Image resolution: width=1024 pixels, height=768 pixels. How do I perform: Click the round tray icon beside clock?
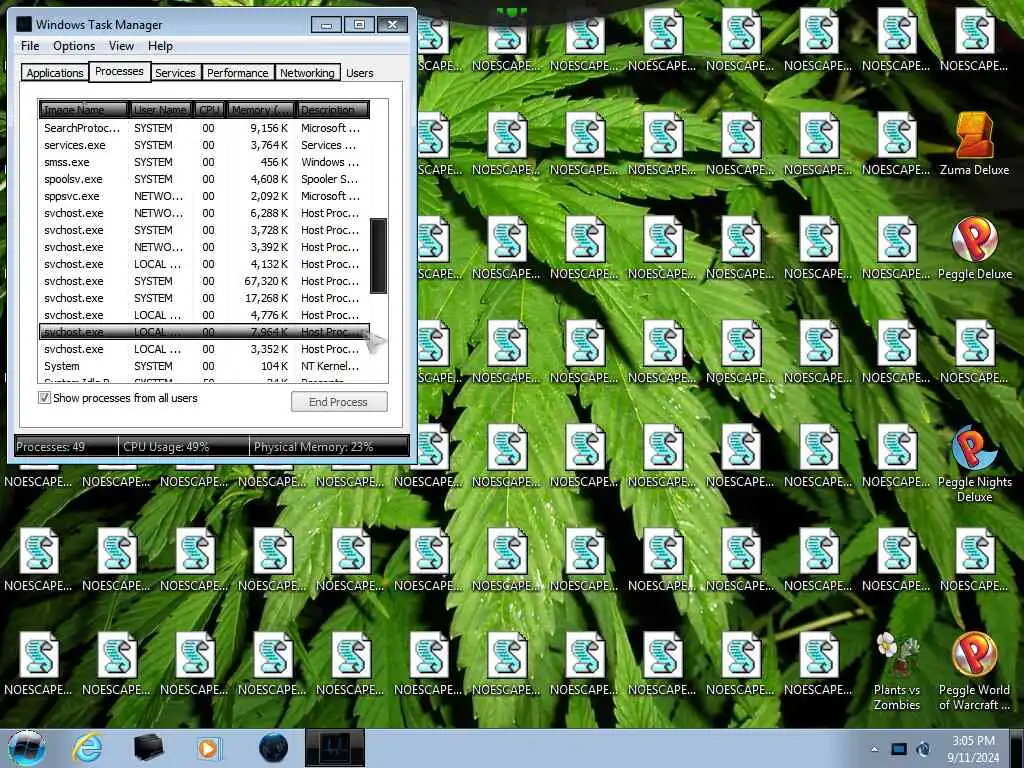point(923,749)
